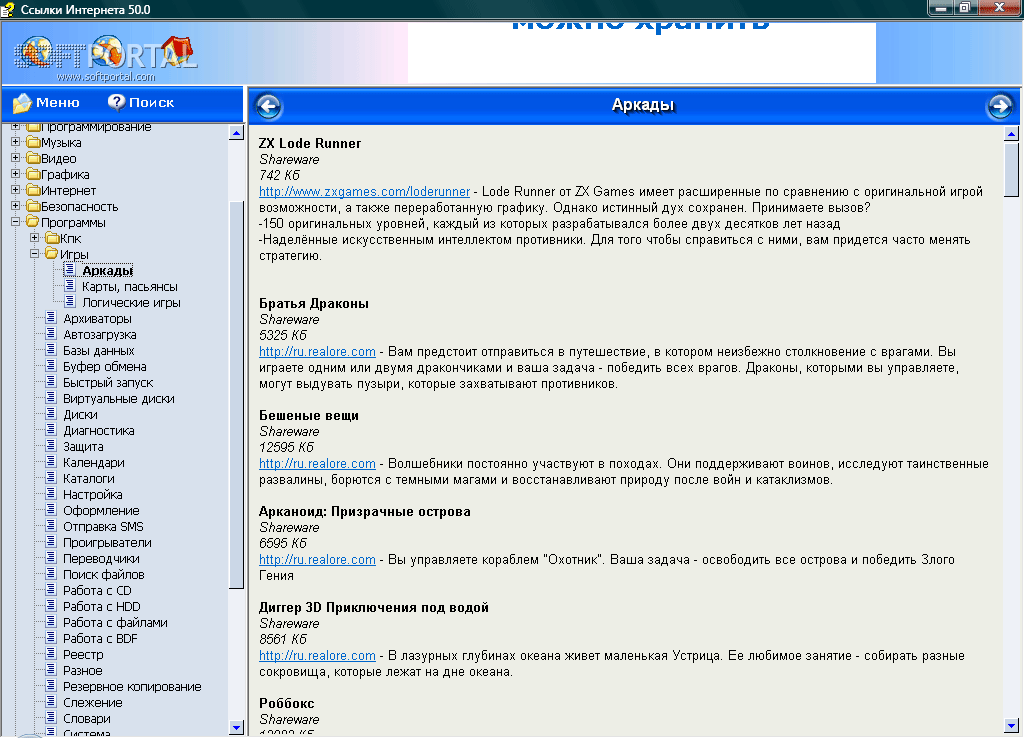Open the realore link under Бешеные вещи
Screen dimensions: 1024x738
(x=317, y=464)
